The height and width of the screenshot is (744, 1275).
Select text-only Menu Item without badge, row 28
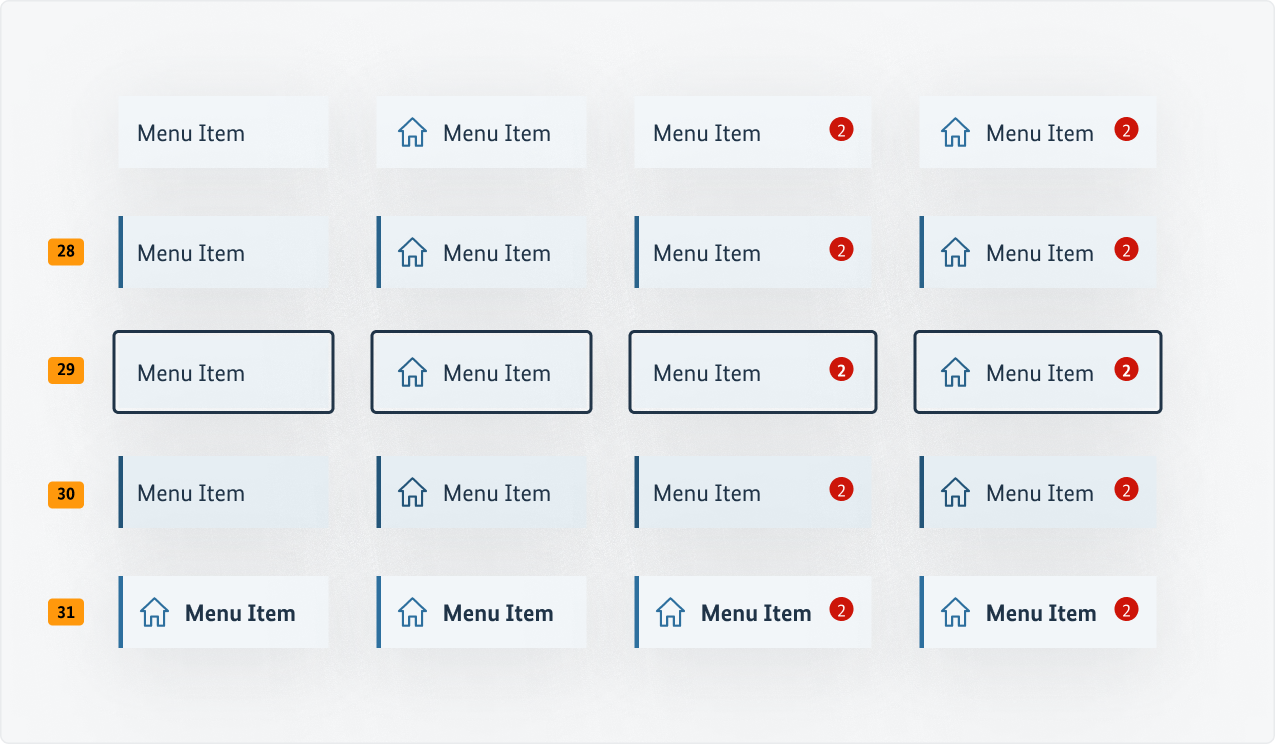click(191, 253)
